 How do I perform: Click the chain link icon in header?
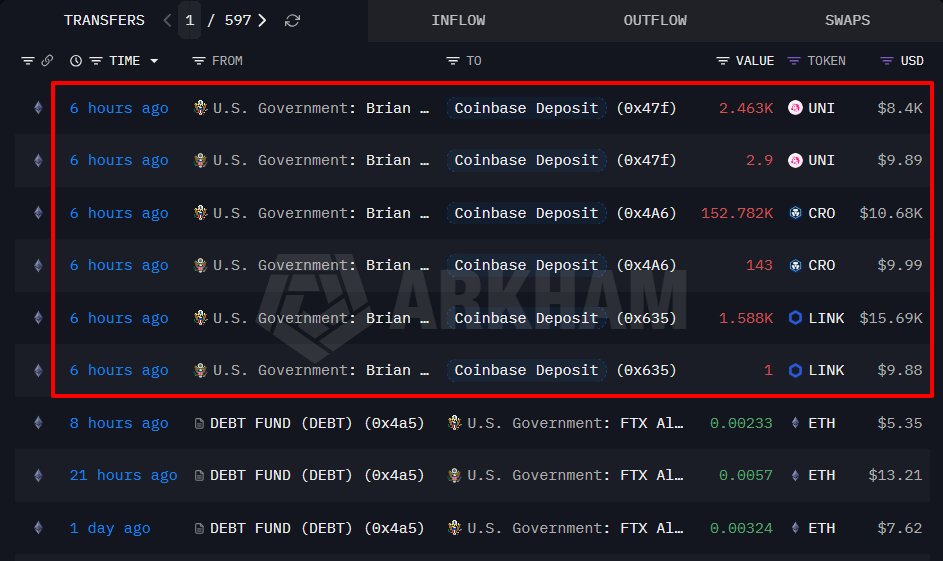47,61
